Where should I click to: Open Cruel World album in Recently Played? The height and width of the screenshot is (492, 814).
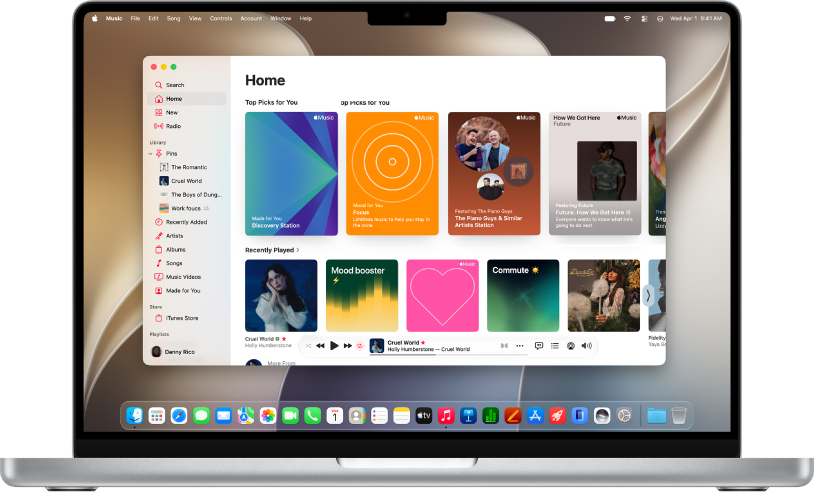click(x=281, y=295)
